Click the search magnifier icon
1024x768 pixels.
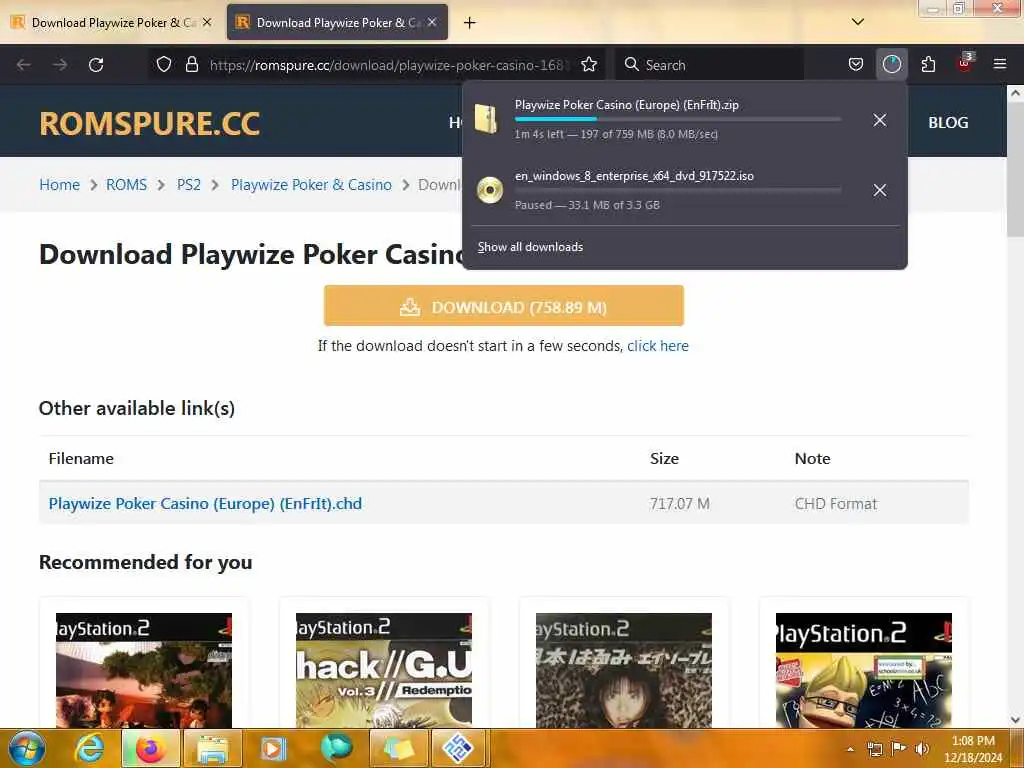pos(631,65)
